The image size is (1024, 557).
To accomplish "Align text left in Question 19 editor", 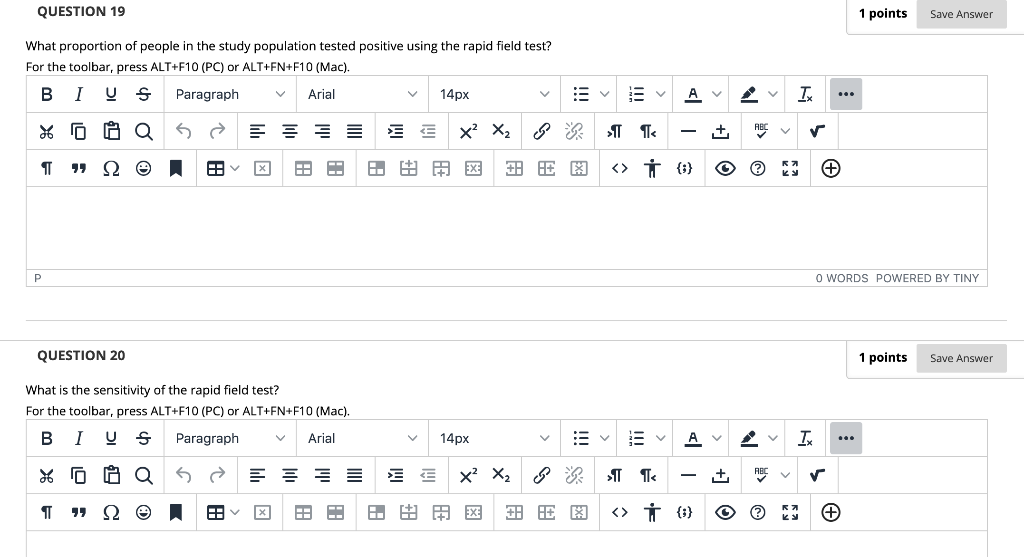I will (257, 131).
